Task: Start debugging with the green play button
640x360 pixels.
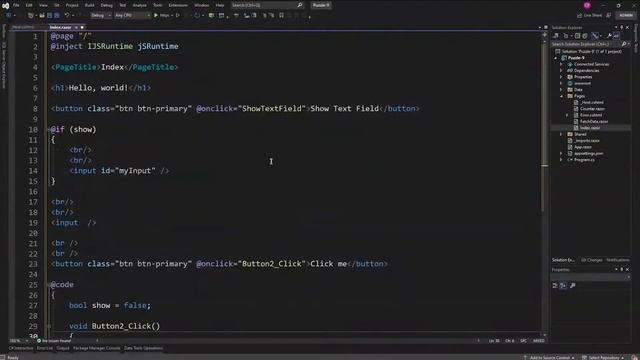Action: point(156,16)
